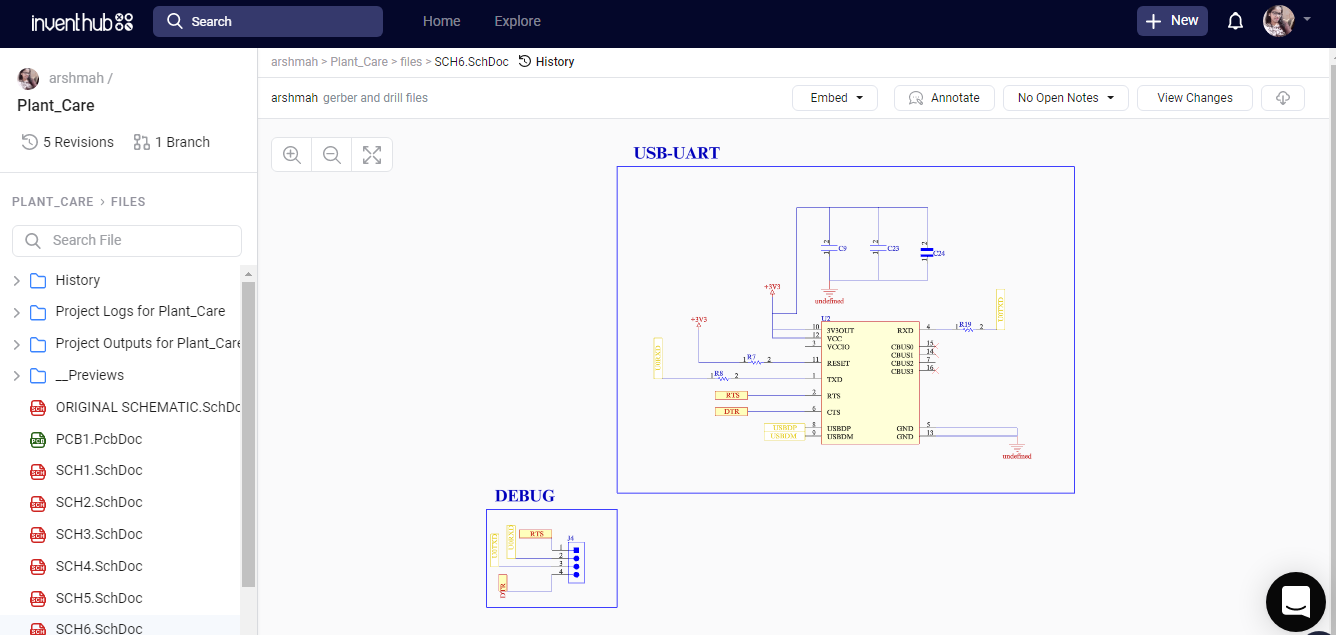The width and height of the screenshot is (1336, 635).
Task: Open 5 Revisions
Action: (x=68, y=142)
